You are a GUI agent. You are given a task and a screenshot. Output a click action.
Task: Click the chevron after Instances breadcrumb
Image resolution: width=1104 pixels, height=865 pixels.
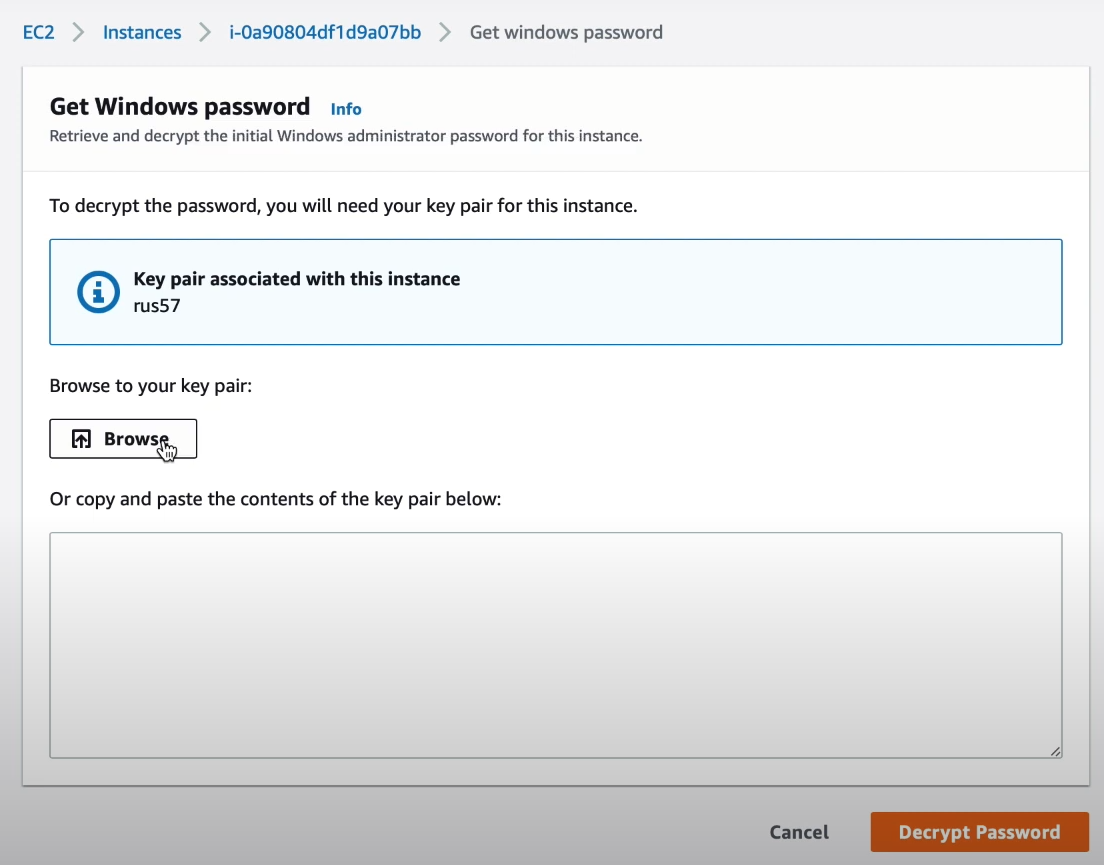click(x=205, y=32)
